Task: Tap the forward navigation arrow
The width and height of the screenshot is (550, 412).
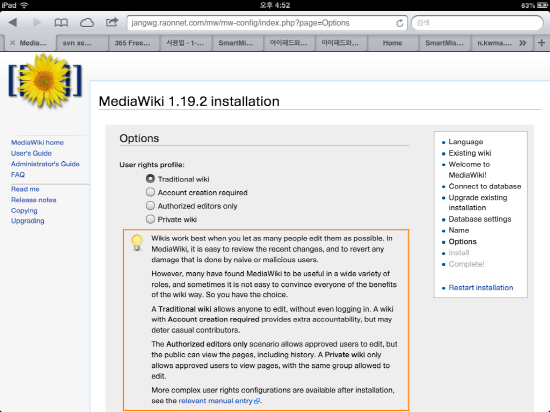Action: tap(37, 23)
